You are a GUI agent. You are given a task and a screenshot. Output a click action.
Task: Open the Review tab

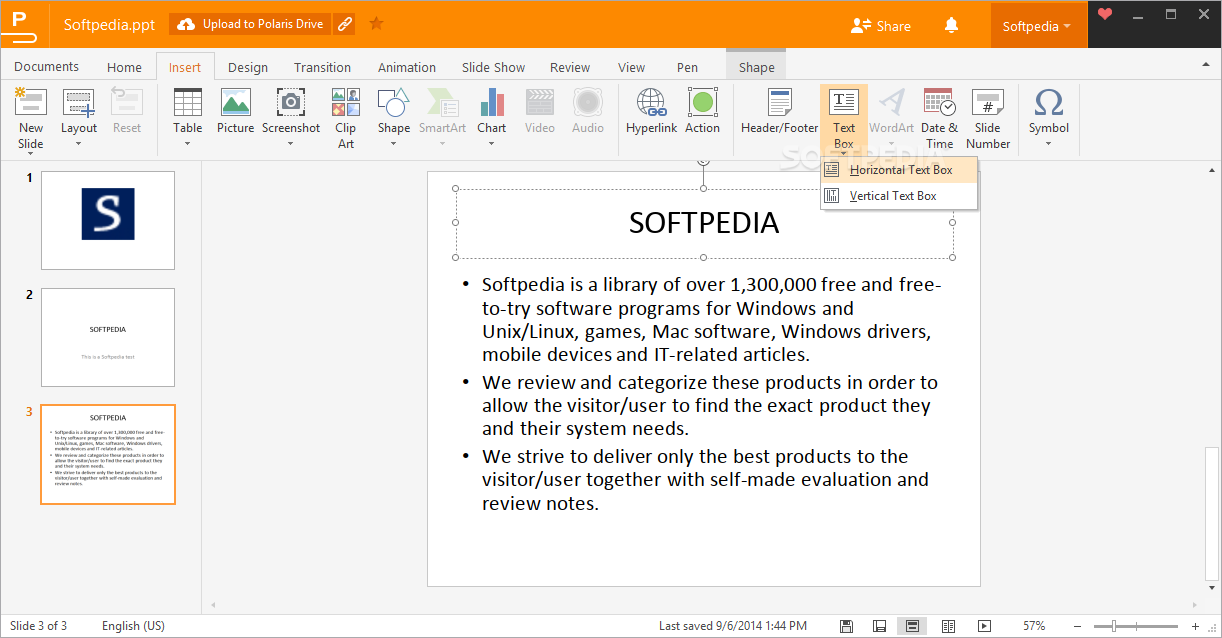pyautogui.click(x=570, y=67)
